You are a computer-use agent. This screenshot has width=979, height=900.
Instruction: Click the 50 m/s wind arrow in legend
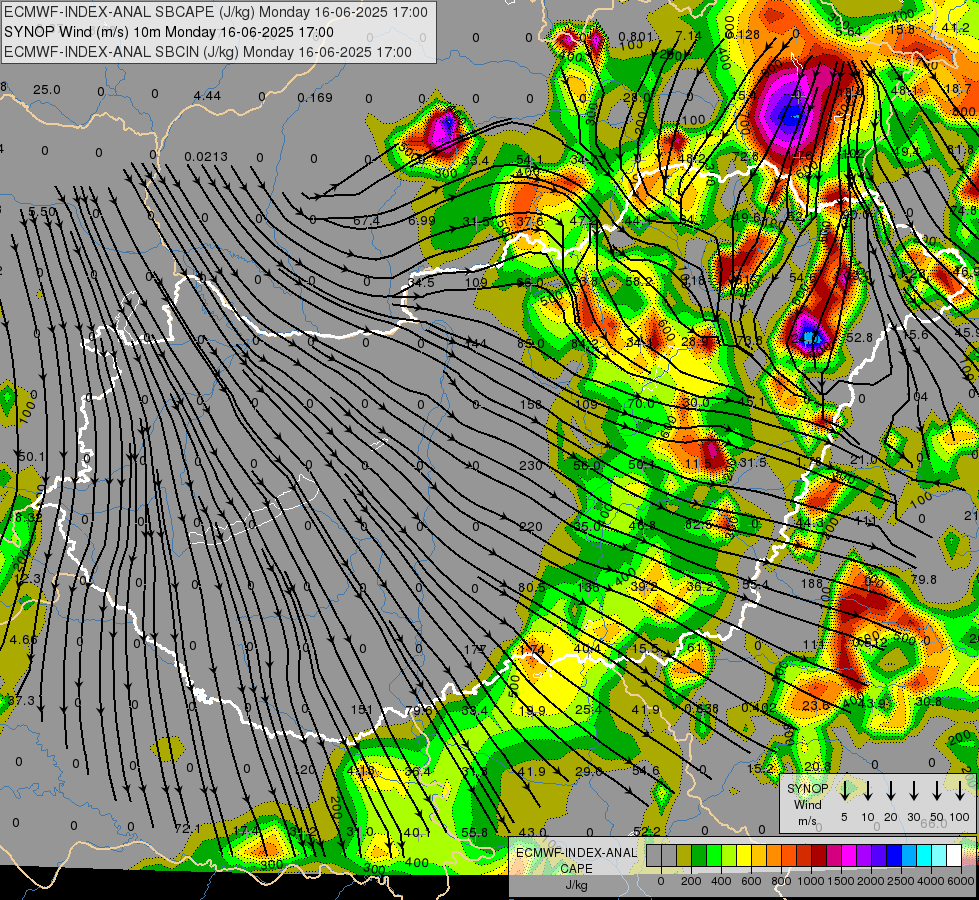(x=937, y=790)
